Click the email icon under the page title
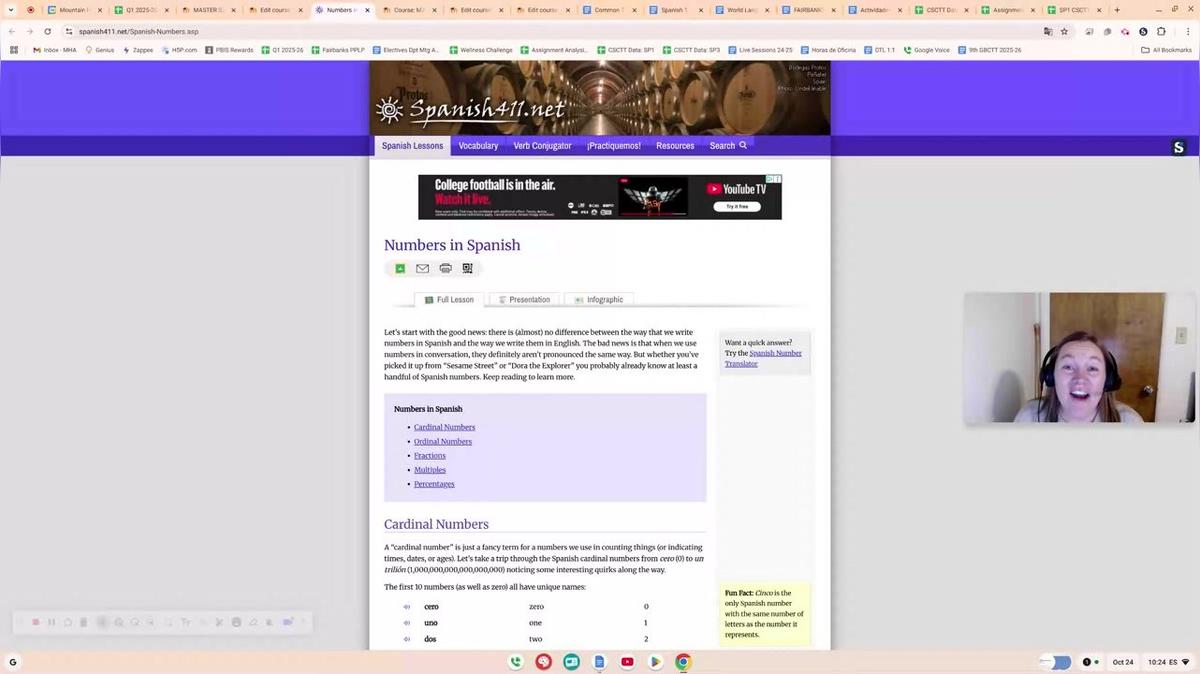The height and width of the screenshot is (674, 1200). [422, 269]
